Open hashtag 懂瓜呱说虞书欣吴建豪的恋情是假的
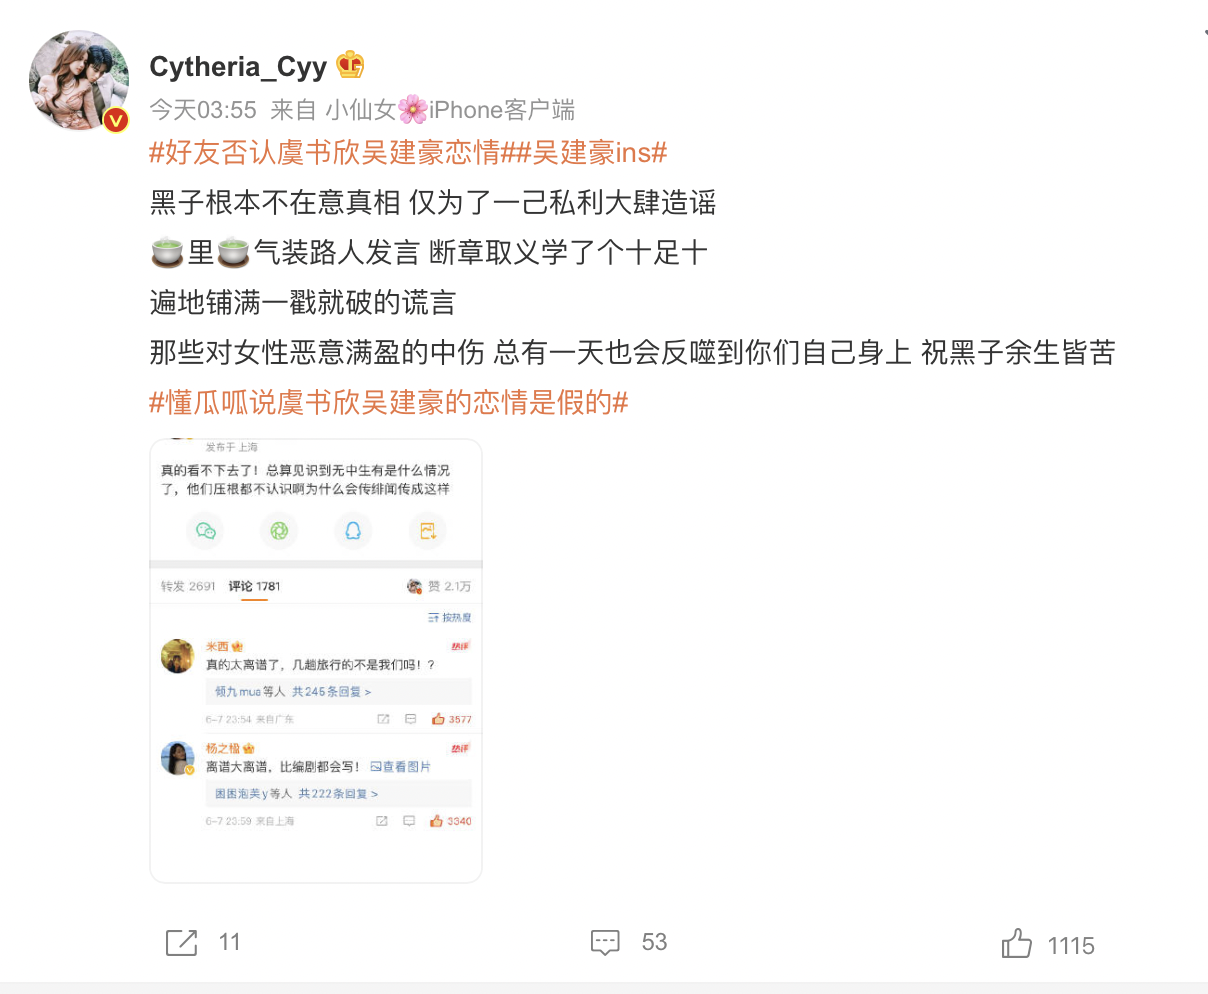 click(x=389, y=403)
